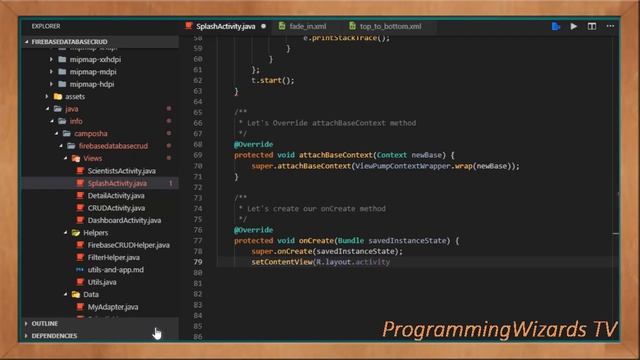Click the assets folder icon
640x360 pixels.
(58, 97)
